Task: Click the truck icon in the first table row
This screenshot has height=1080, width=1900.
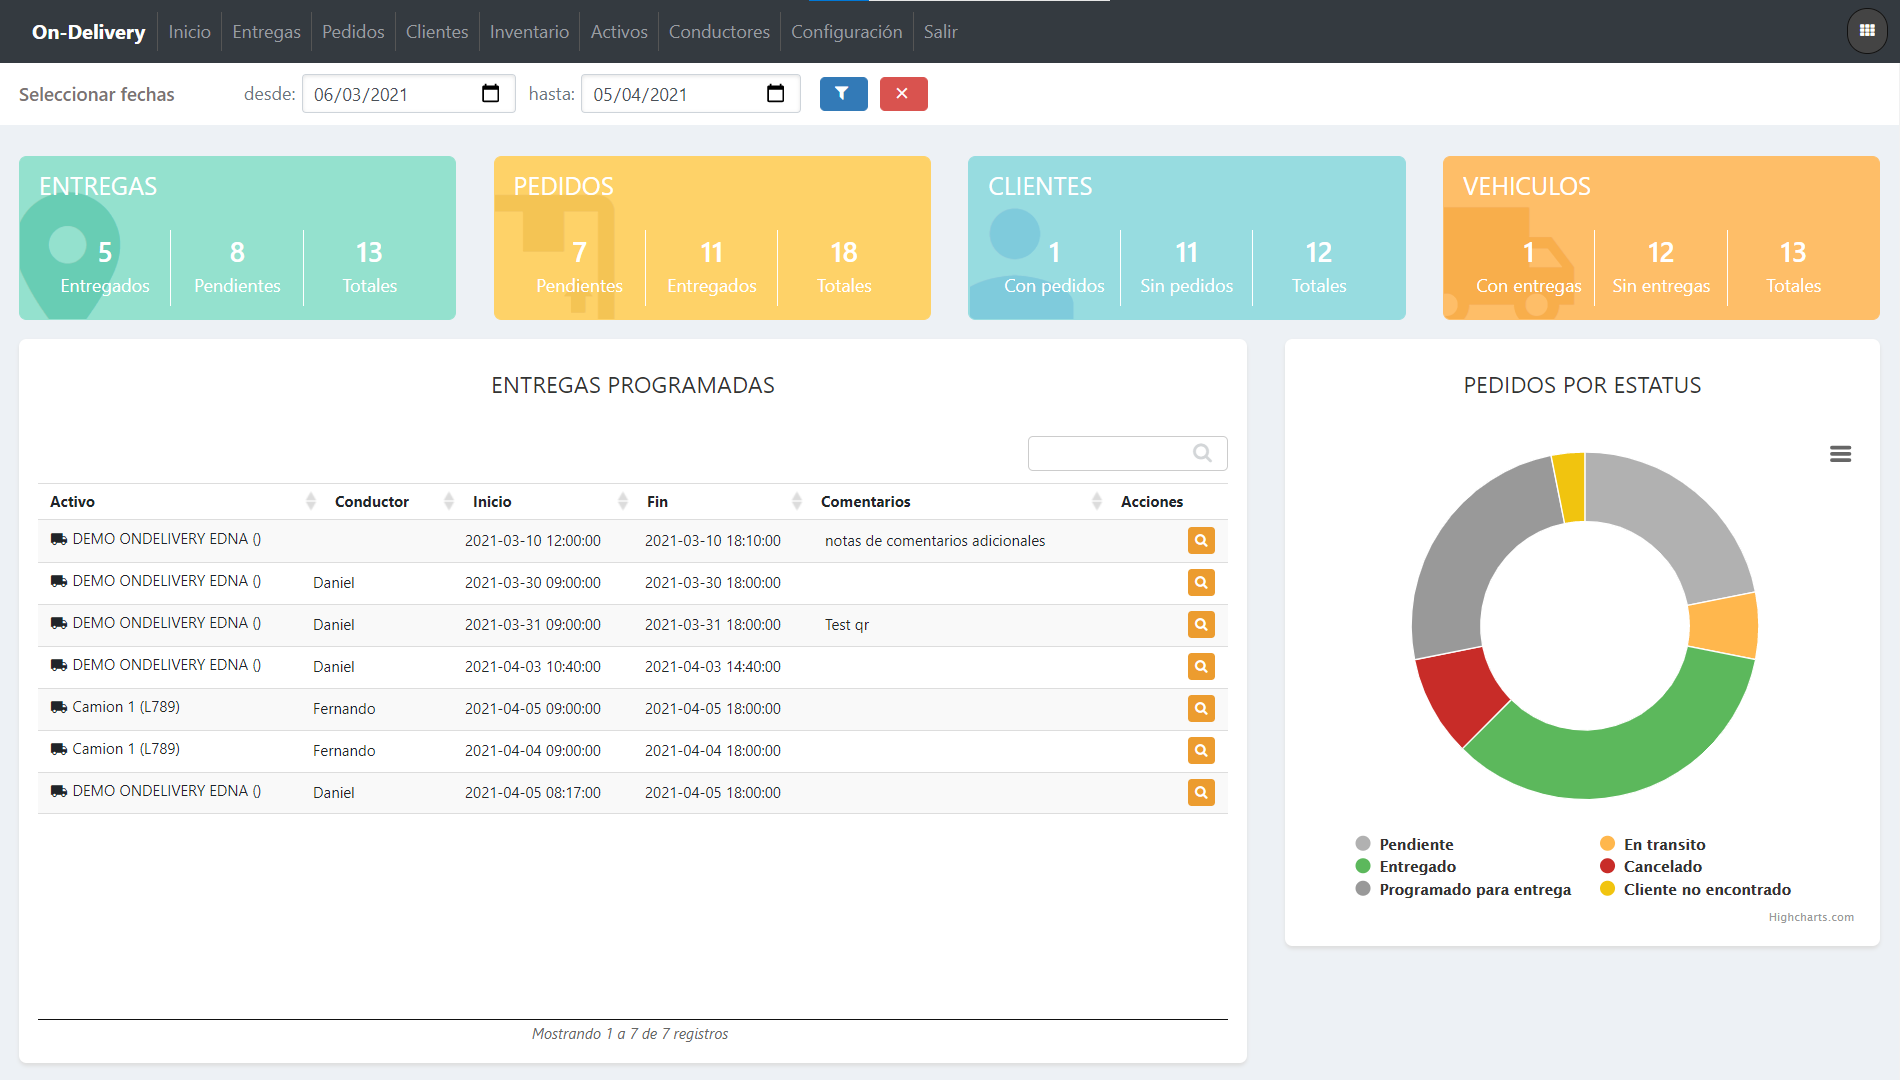Action: (x=59, y=539)
